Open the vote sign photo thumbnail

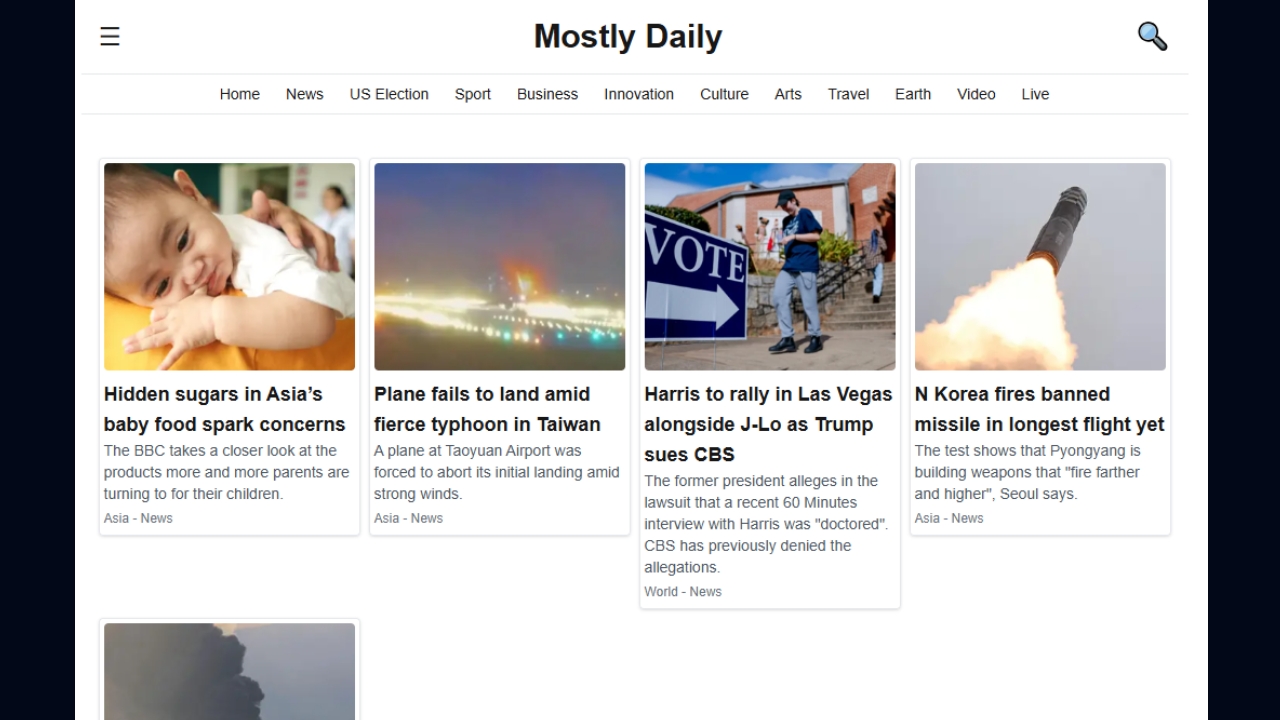pyautogui.click(x=770, y=267)
